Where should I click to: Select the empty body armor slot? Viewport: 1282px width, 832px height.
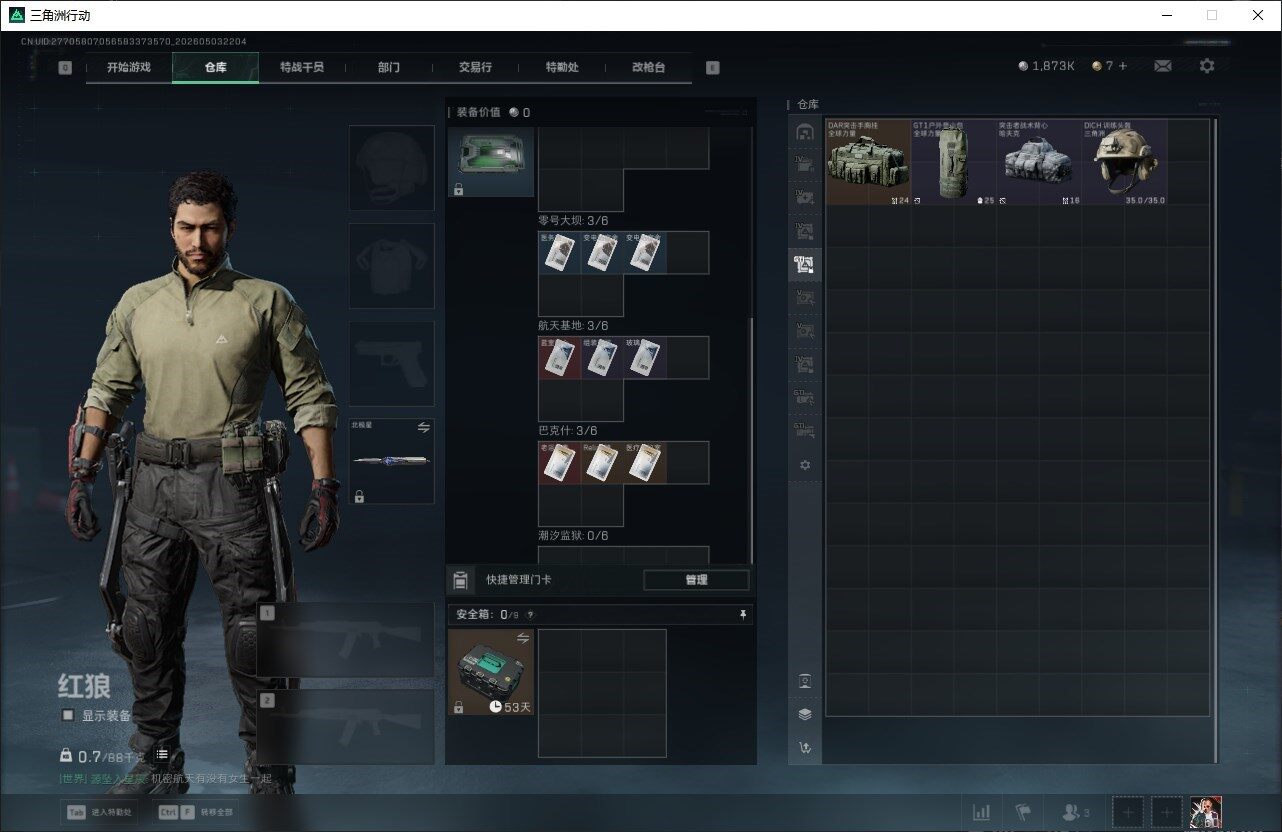tap(392, 265)
